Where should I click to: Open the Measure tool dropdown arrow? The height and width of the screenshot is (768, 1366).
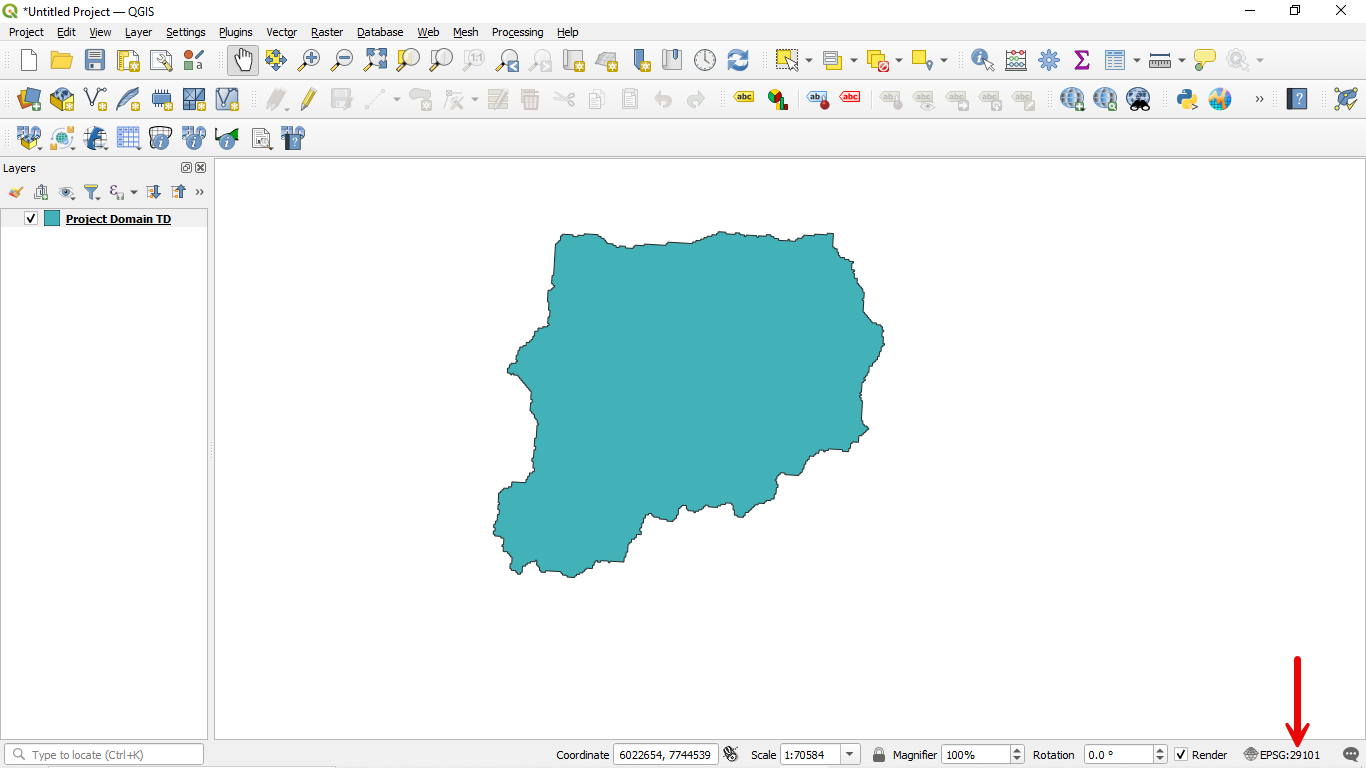click(x=1181, y=61)
